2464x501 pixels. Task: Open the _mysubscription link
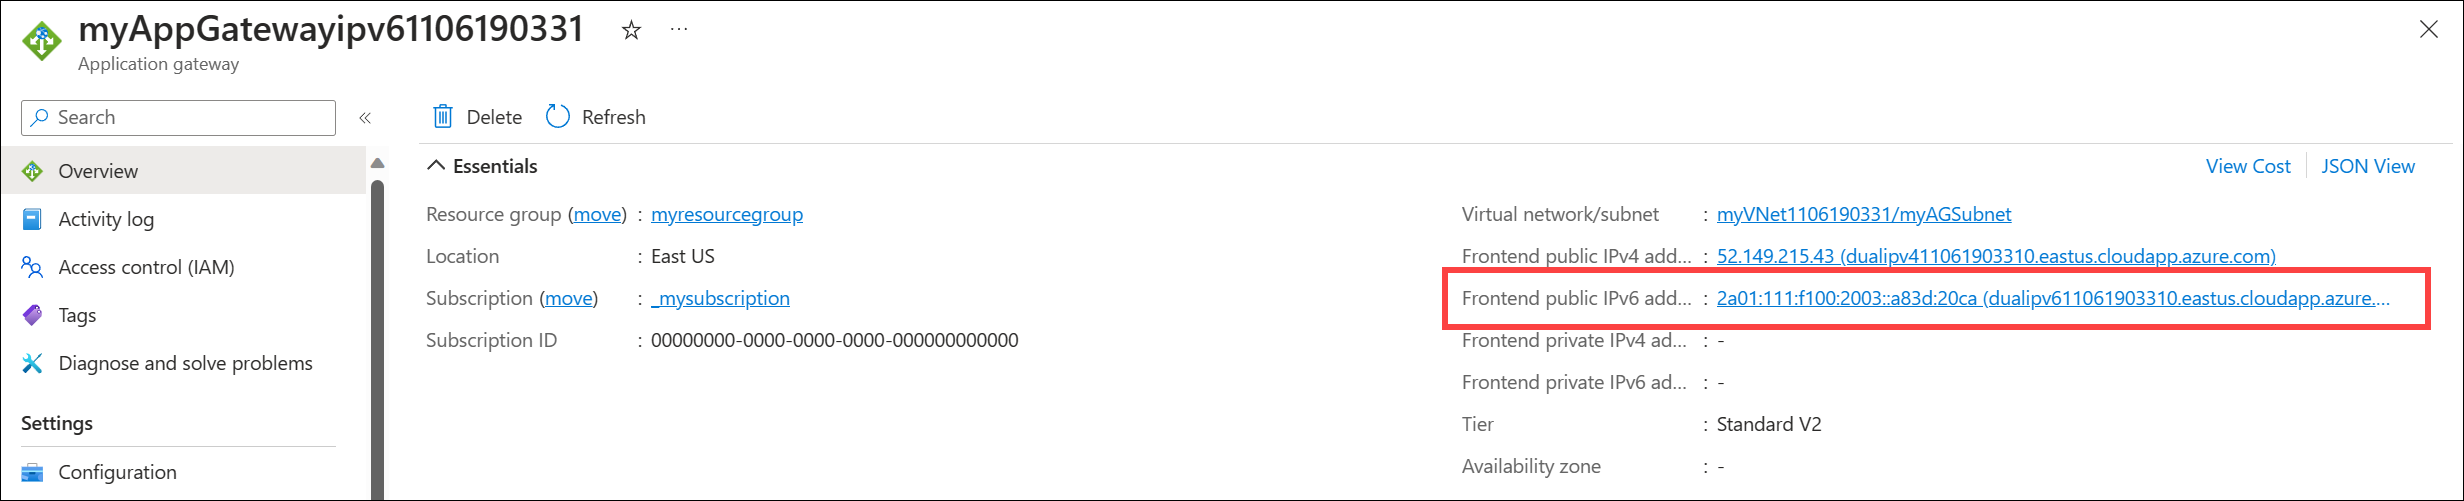point(720,298)
